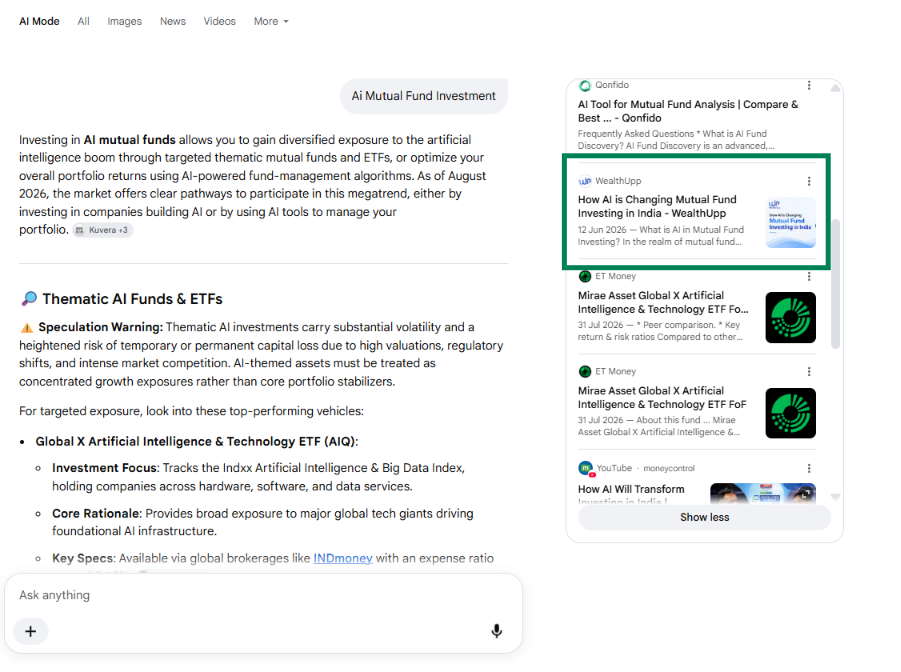Open three-dot menu for Qonfido result
The width and height of the screenshot is (901, 672).
(809, 85)
